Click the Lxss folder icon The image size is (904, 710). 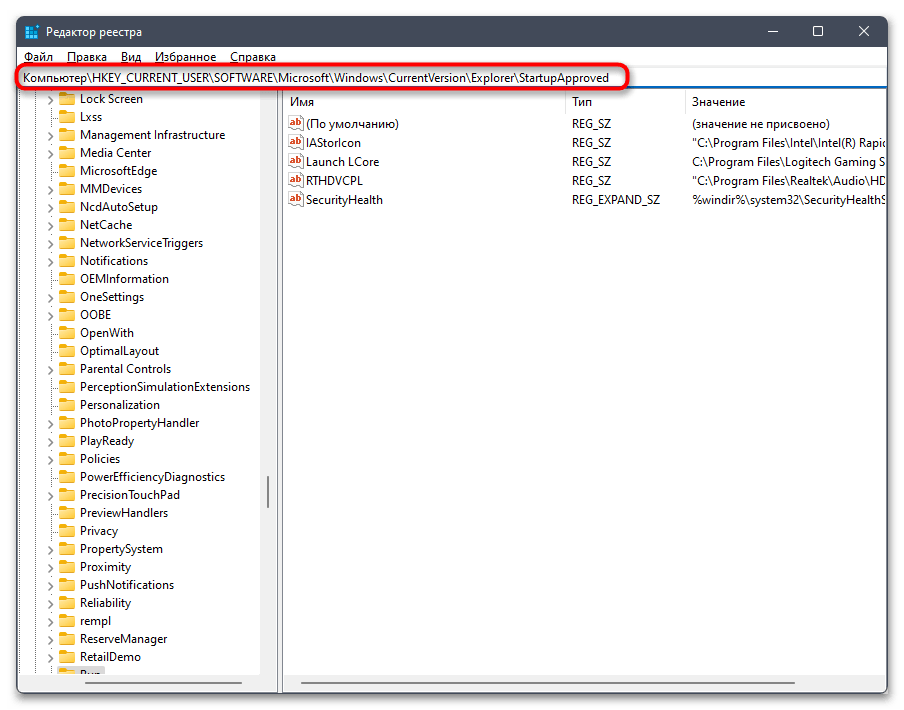(x=67, y=116)
